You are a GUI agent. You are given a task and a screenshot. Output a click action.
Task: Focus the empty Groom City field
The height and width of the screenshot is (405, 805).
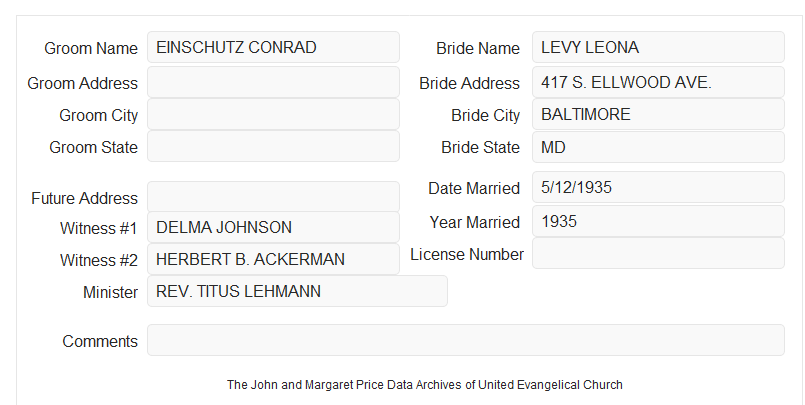pos(273,114)
